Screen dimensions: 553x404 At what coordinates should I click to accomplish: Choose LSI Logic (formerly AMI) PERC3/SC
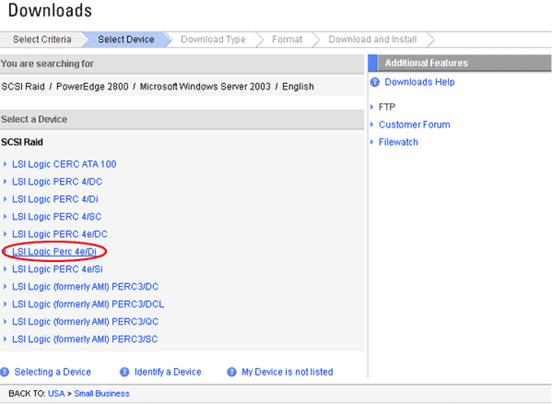(x=85, y=339)
